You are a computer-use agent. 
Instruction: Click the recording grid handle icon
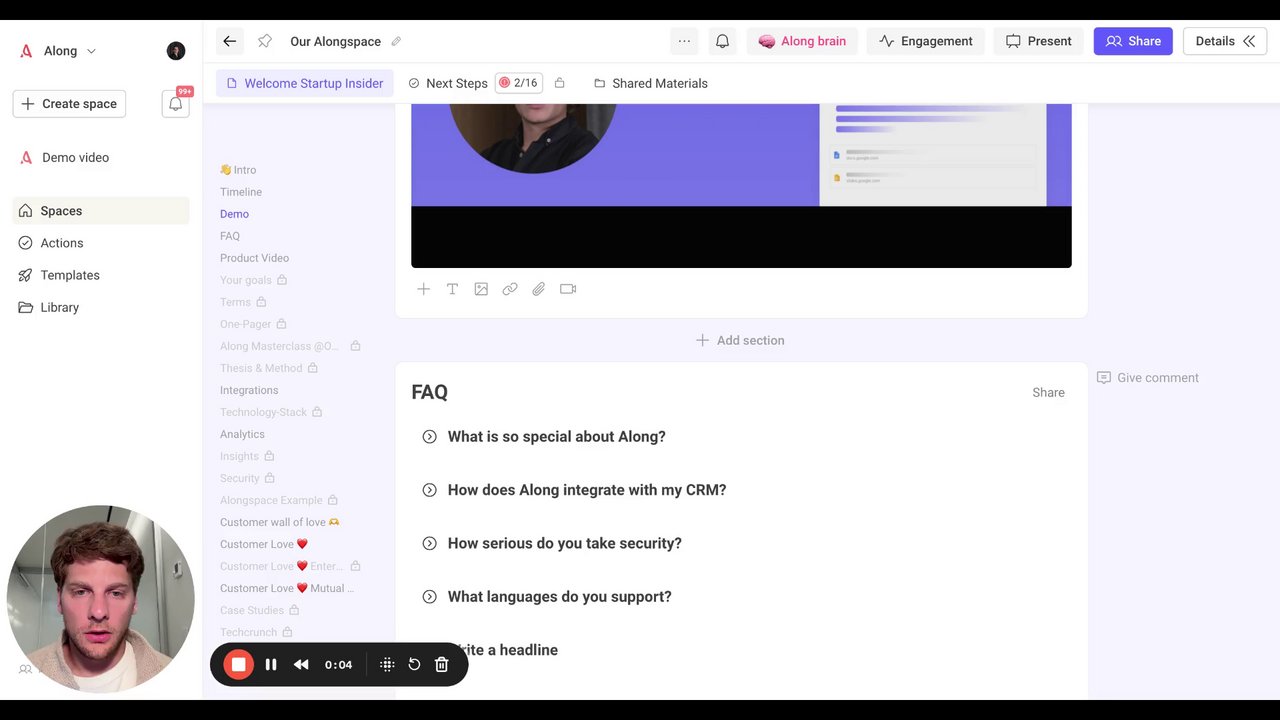pos(387,664)
